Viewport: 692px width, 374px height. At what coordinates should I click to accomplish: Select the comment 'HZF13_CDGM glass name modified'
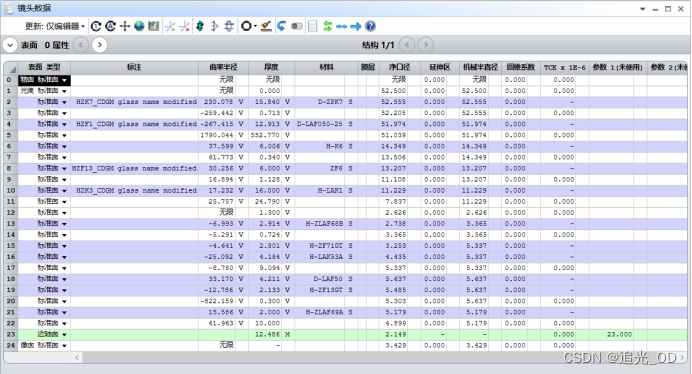(x=134, y=169)
